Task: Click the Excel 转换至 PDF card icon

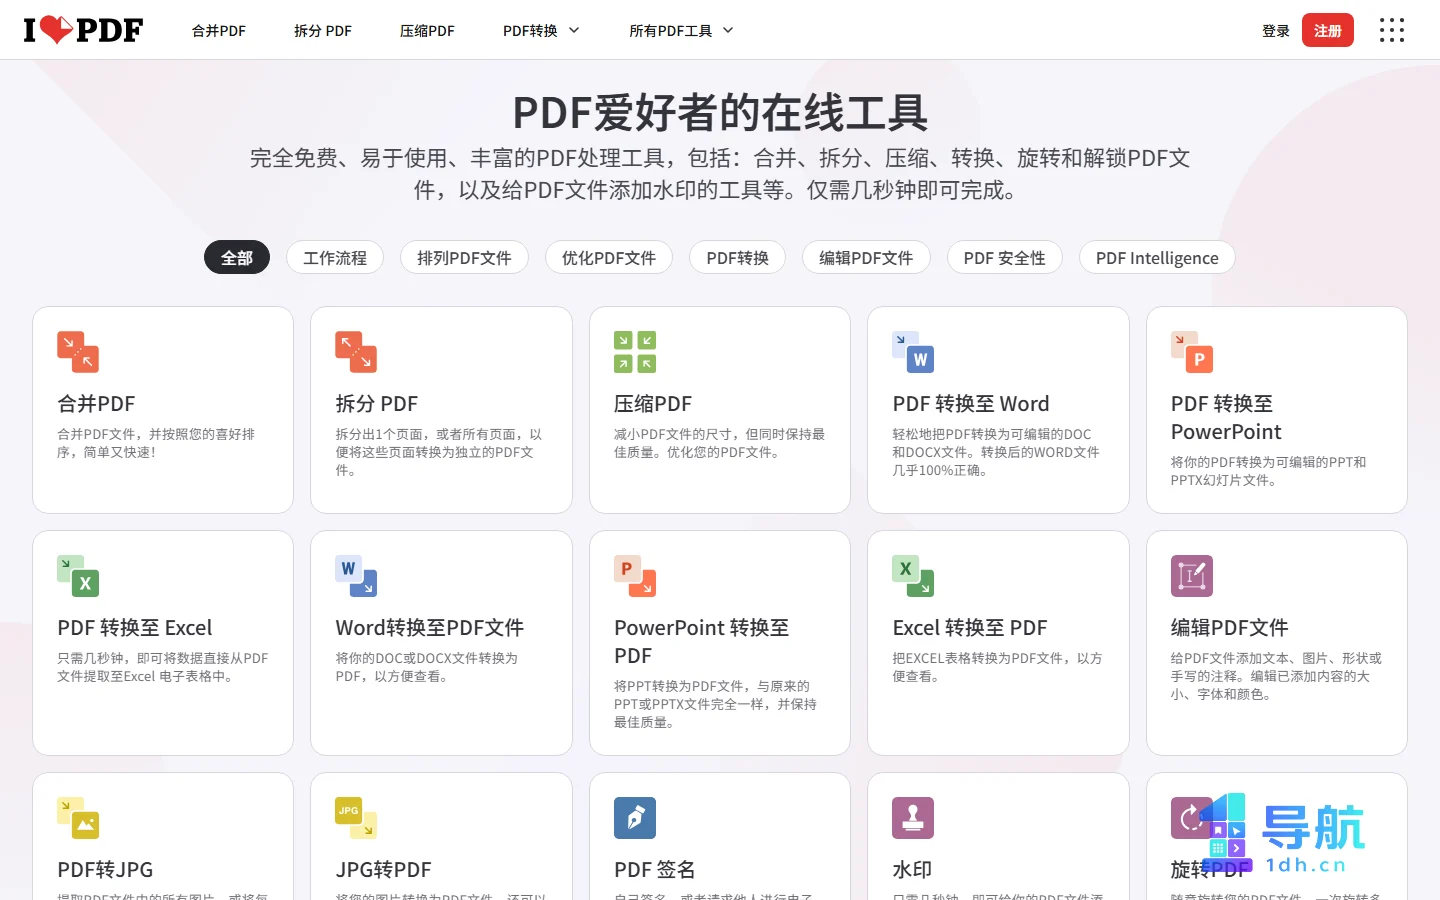Action: coord(913,576)
